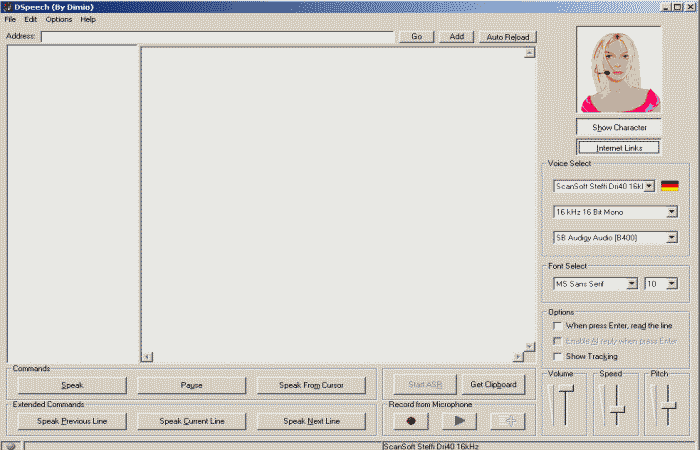Viewport: 700px width, 450px height.
Task: Click the text area scroll up arrow
Action: pos(529,53)
